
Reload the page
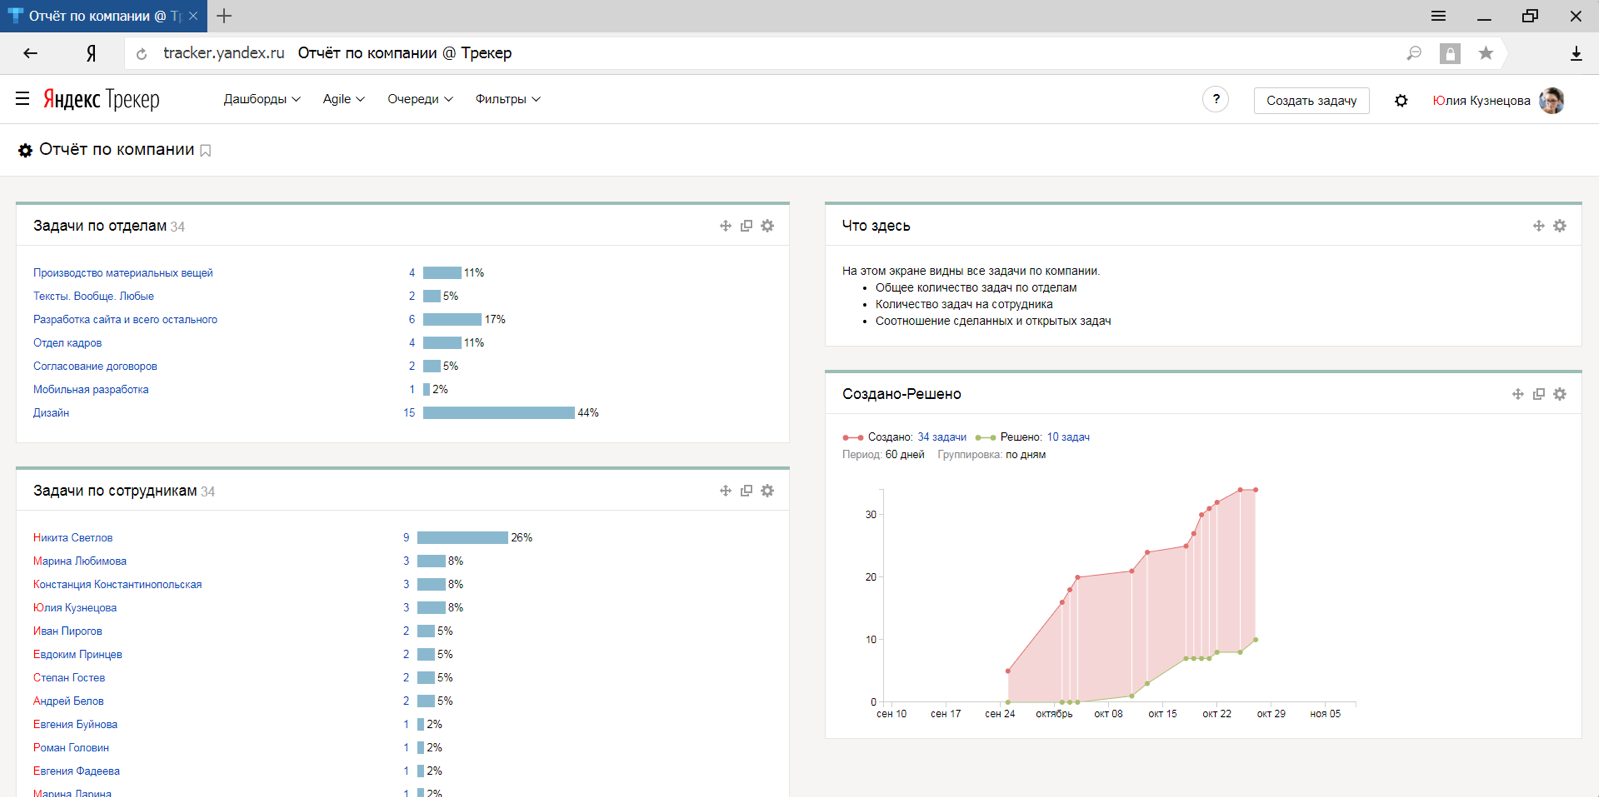pyautogui.click(x=141, y=54)
